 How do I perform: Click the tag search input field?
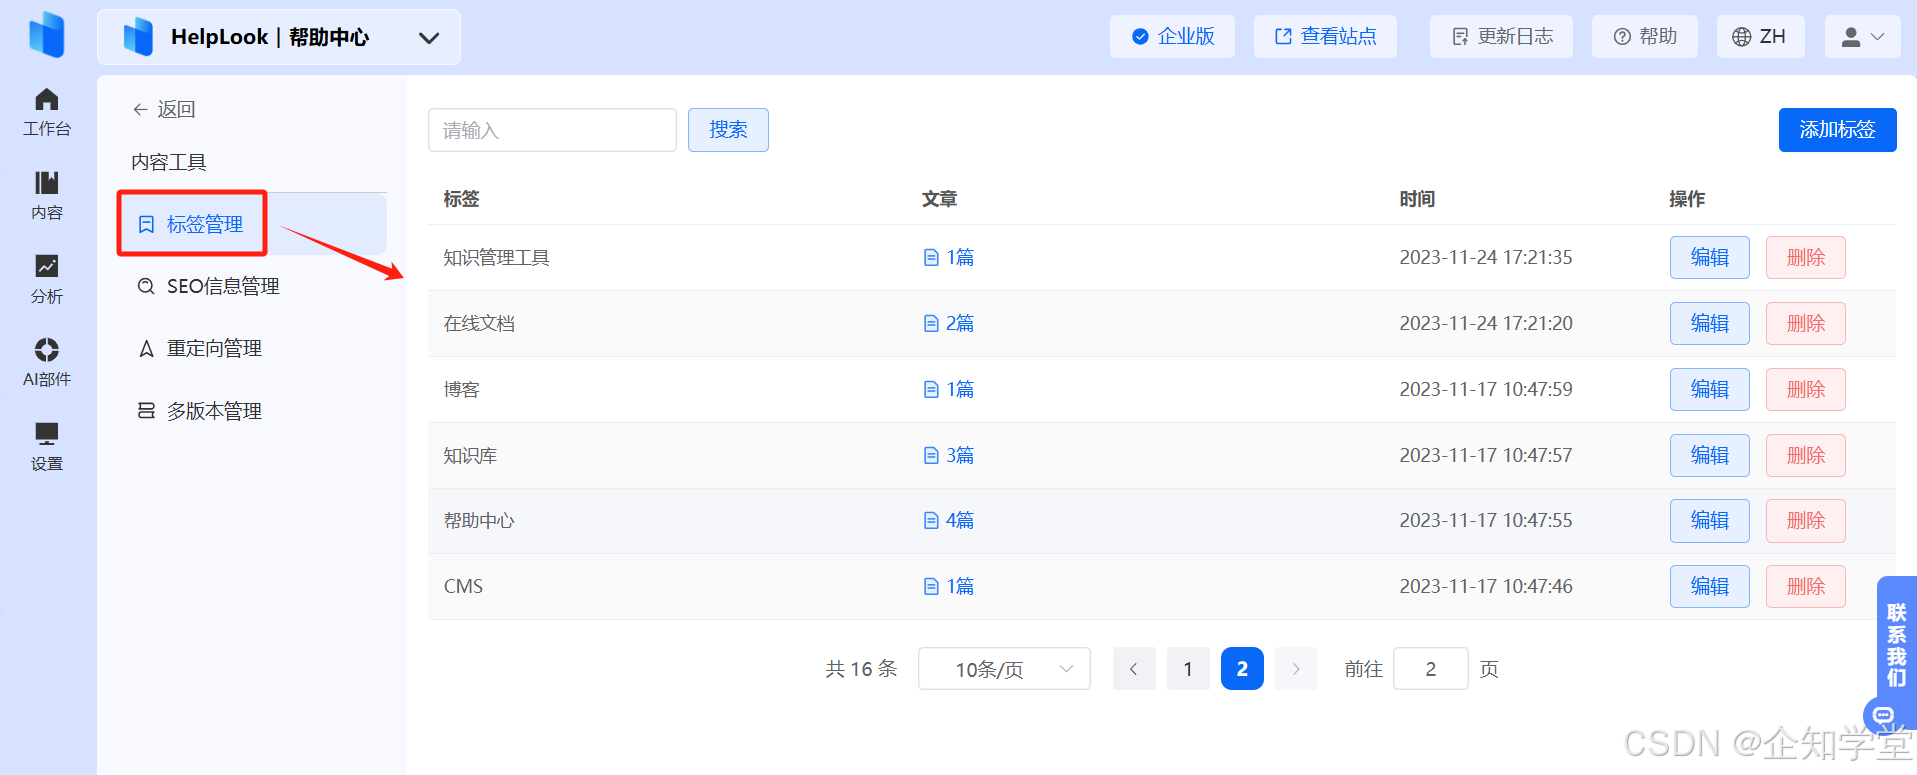tap(552, 130)
